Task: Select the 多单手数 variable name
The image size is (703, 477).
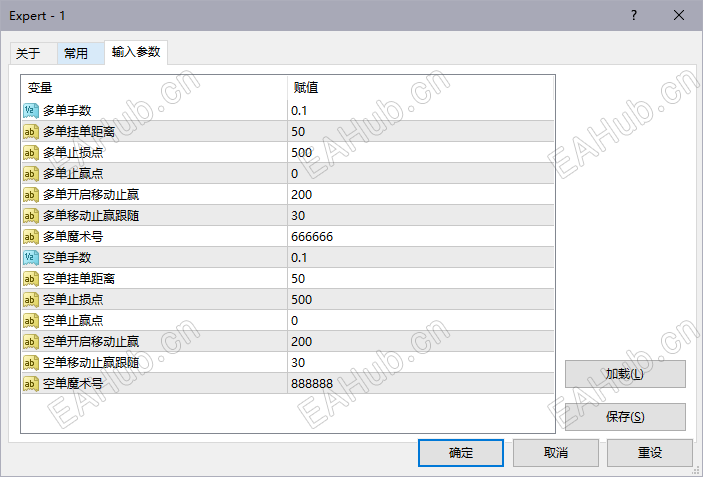Action: [x=67, y=111]
